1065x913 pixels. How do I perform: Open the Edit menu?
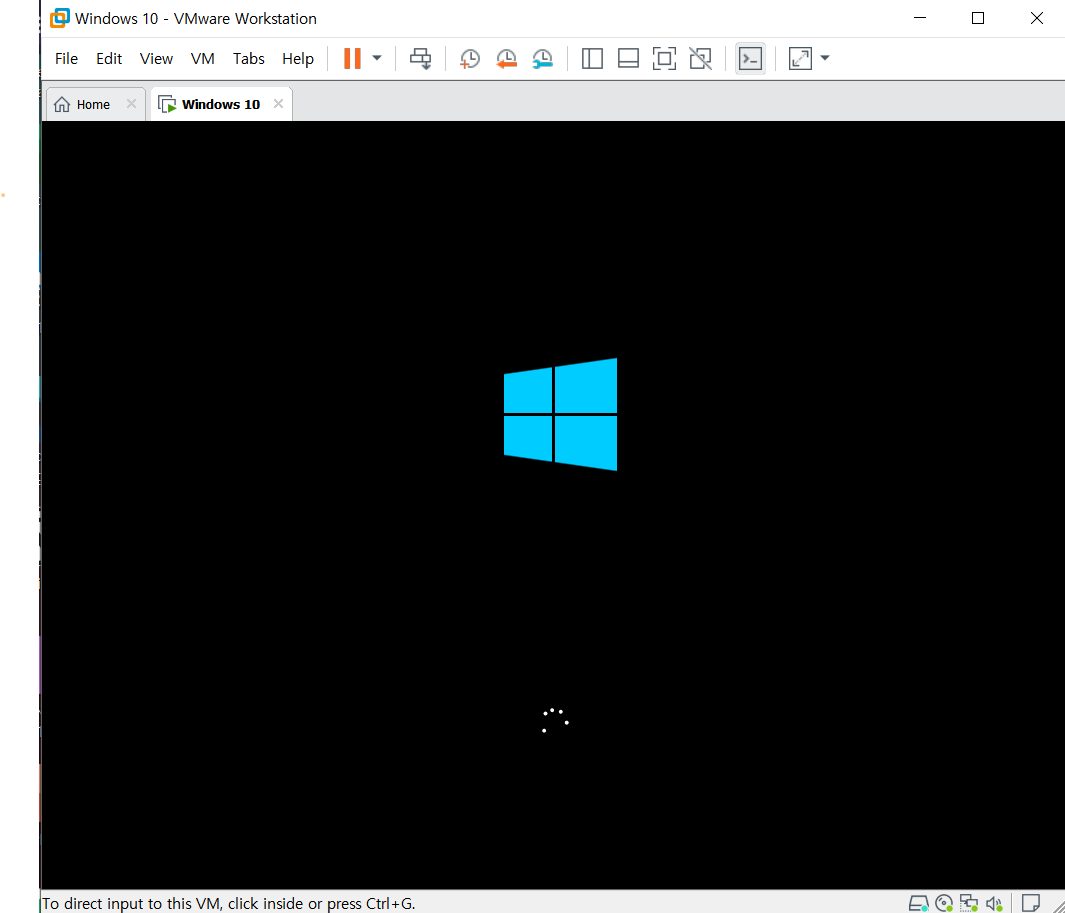pyautogui.click(x=109, y=59)
